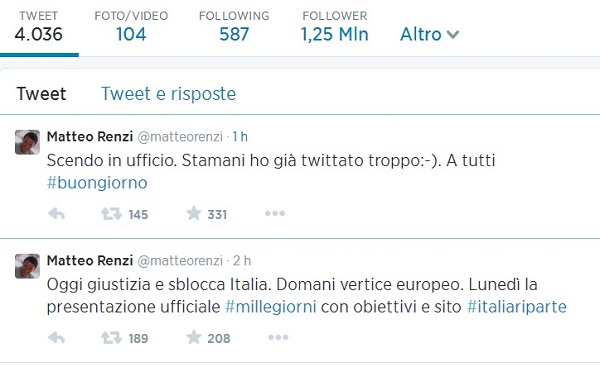Reply to the #millegiorni tweet

coord(57,338)
